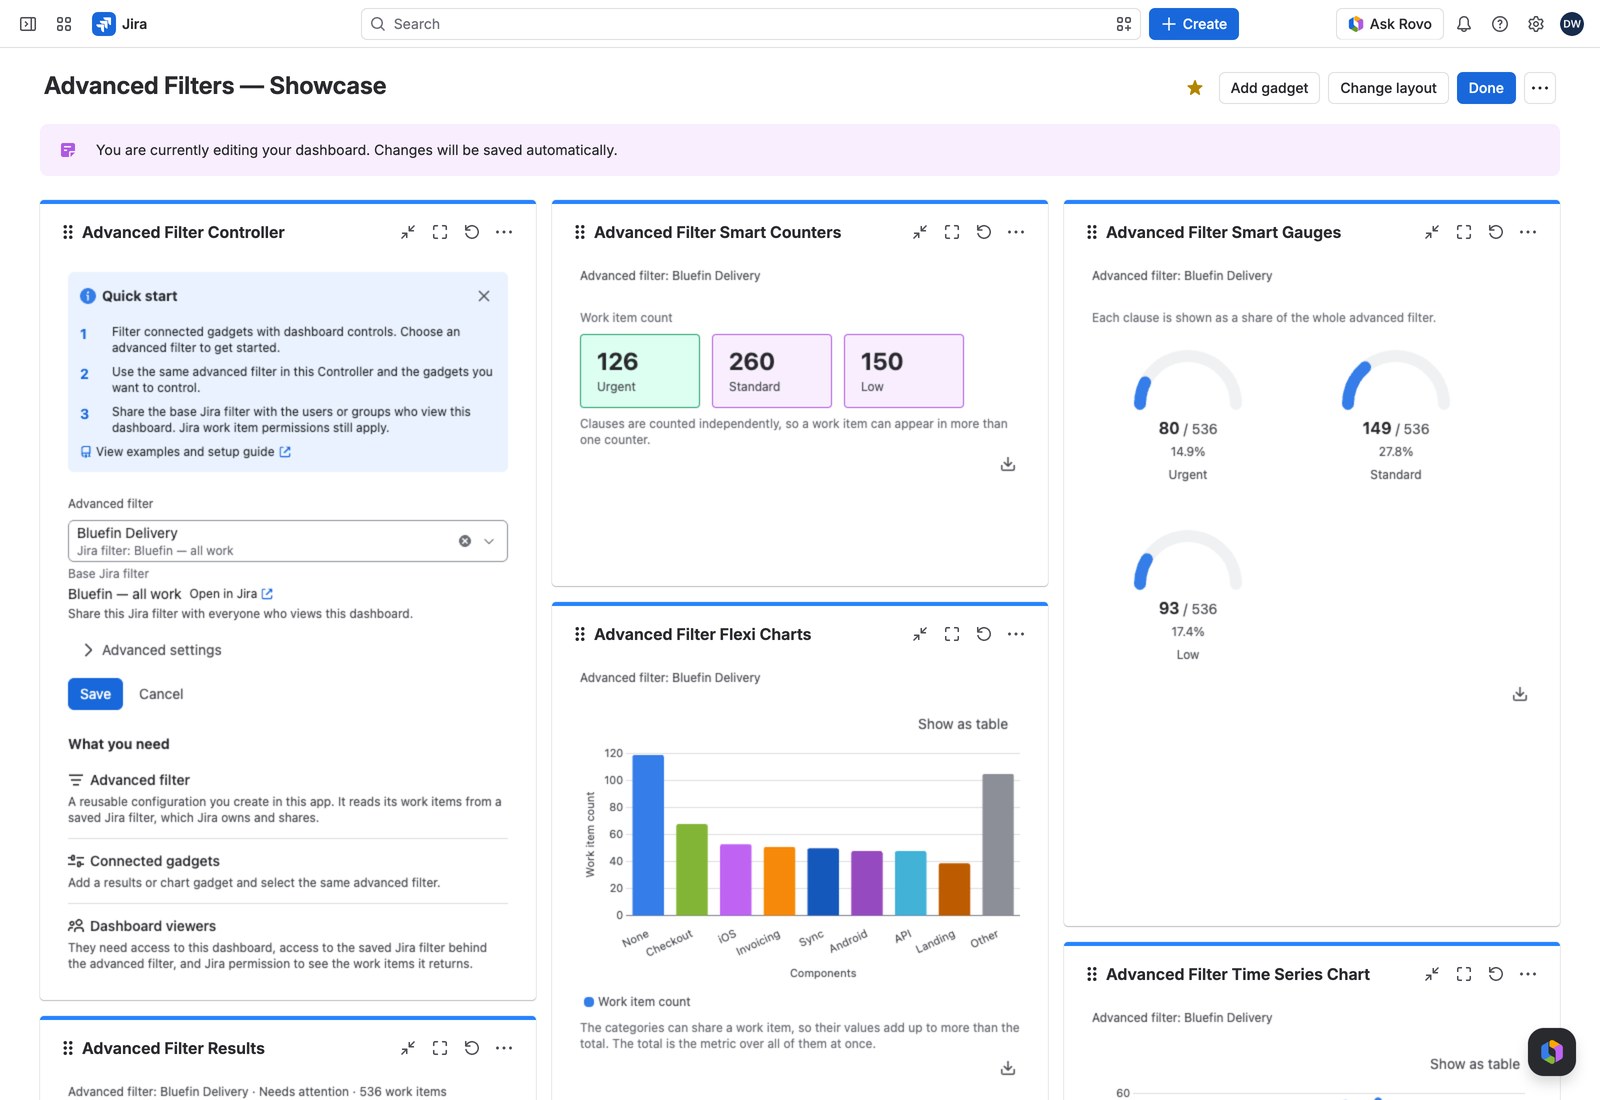The image size is (1600, 1100).
Task: Open the app switcher grid icon
Action: pyautogui.click(x=64, y=24)
